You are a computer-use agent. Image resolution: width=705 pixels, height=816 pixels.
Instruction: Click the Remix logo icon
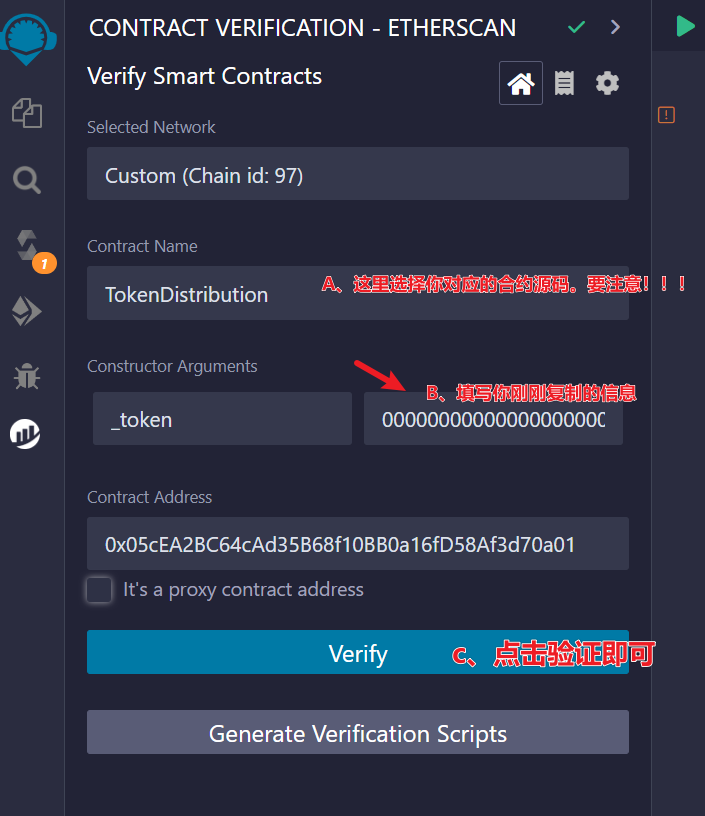point(28,37)
